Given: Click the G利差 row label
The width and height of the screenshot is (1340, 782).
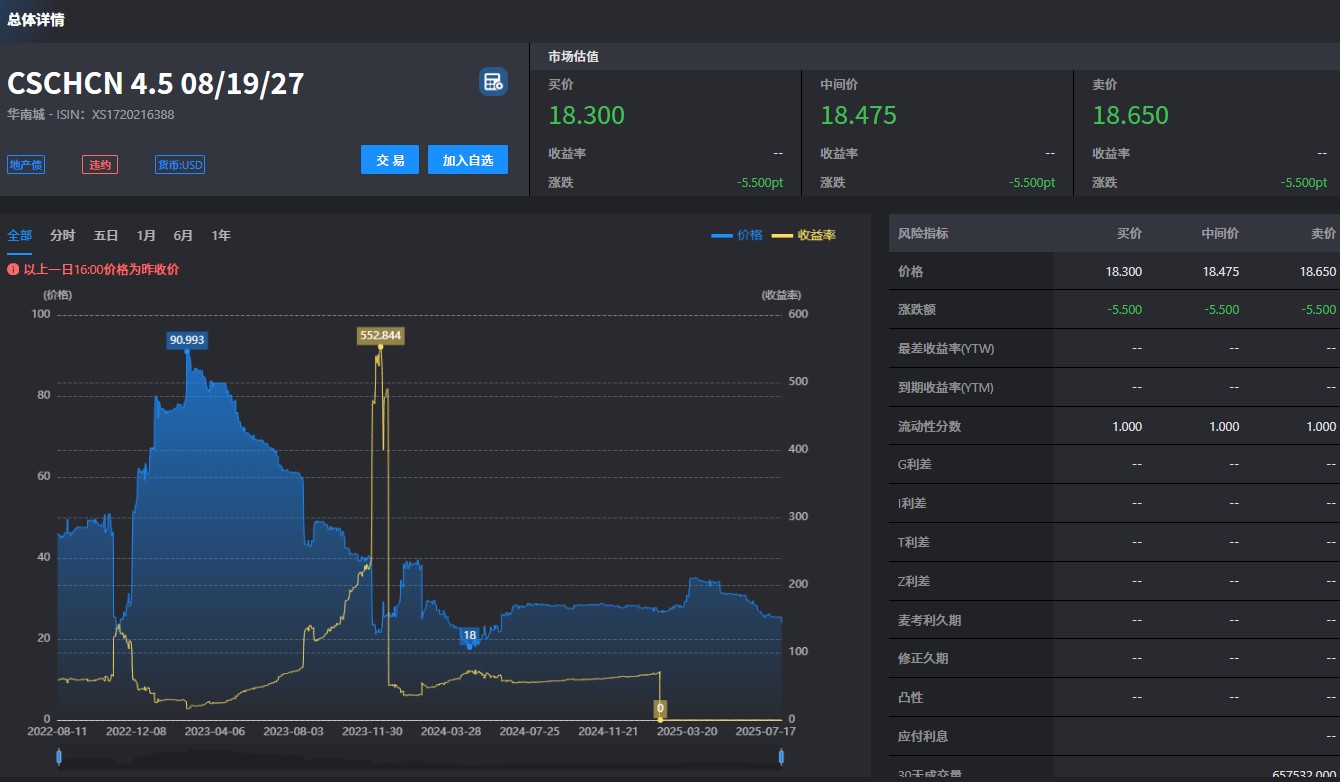Looking at the screenshot, I should click(914, 464).
